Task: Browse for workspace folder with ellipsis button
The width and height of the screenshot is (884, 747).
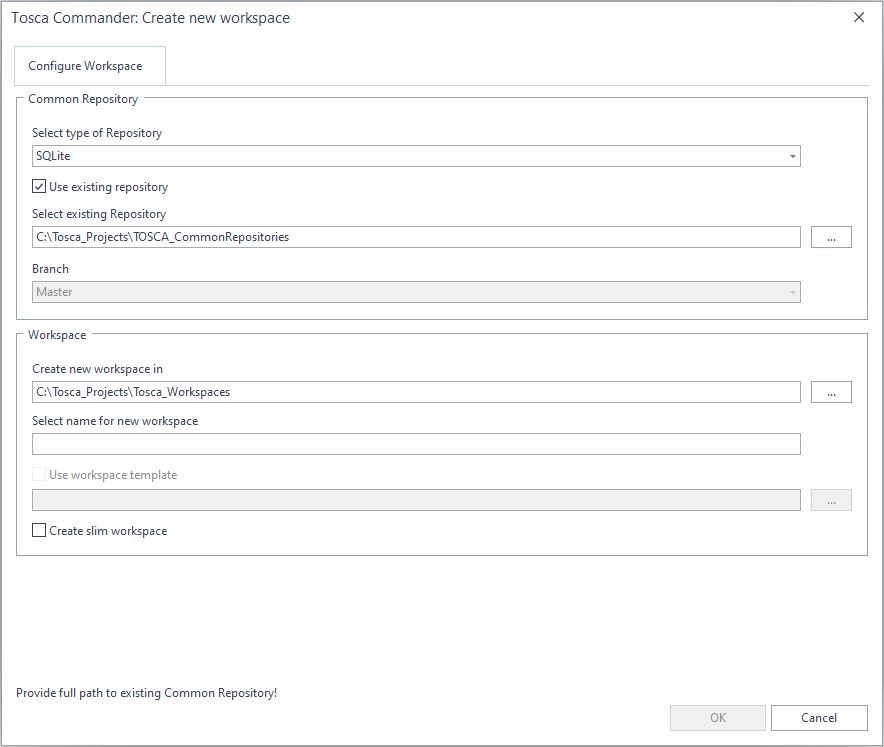Action: (831, 392)
